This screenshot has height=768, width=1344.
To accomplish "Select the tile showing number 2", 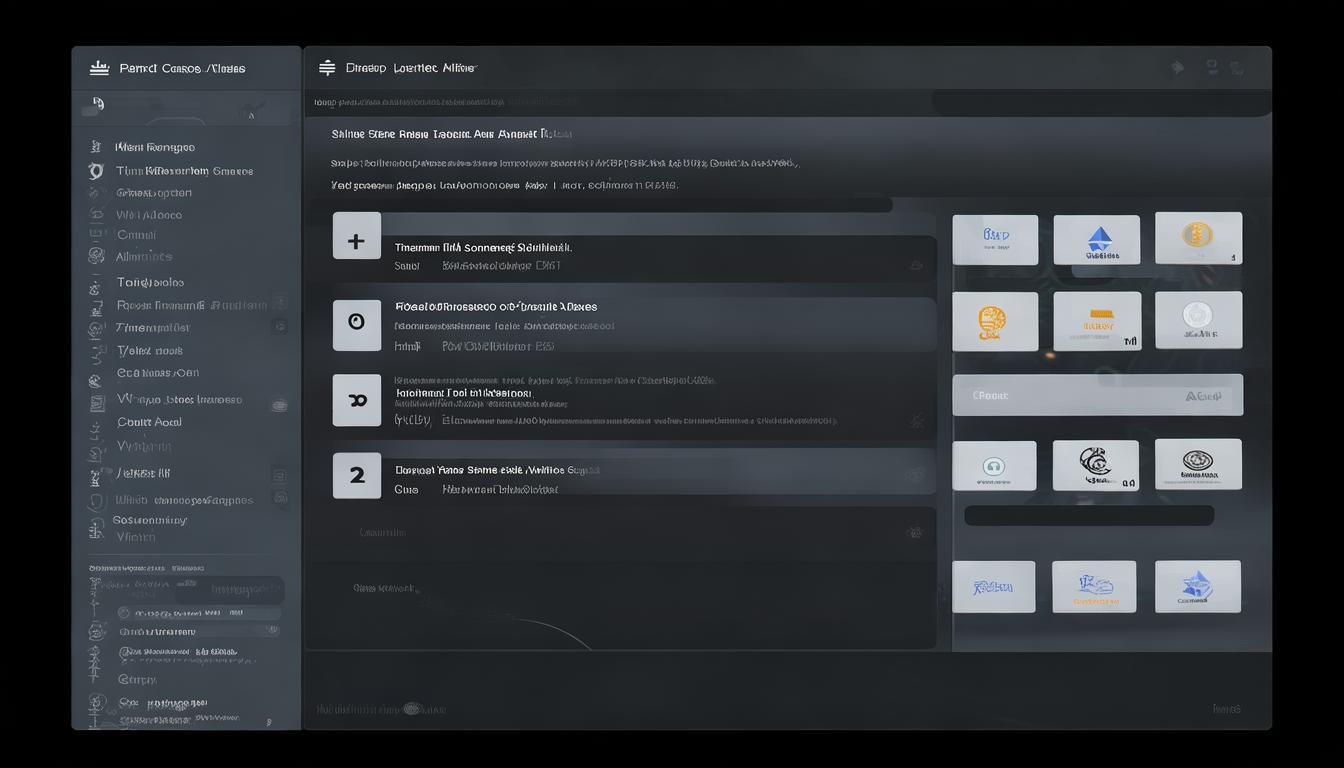I will coord(356,475).
